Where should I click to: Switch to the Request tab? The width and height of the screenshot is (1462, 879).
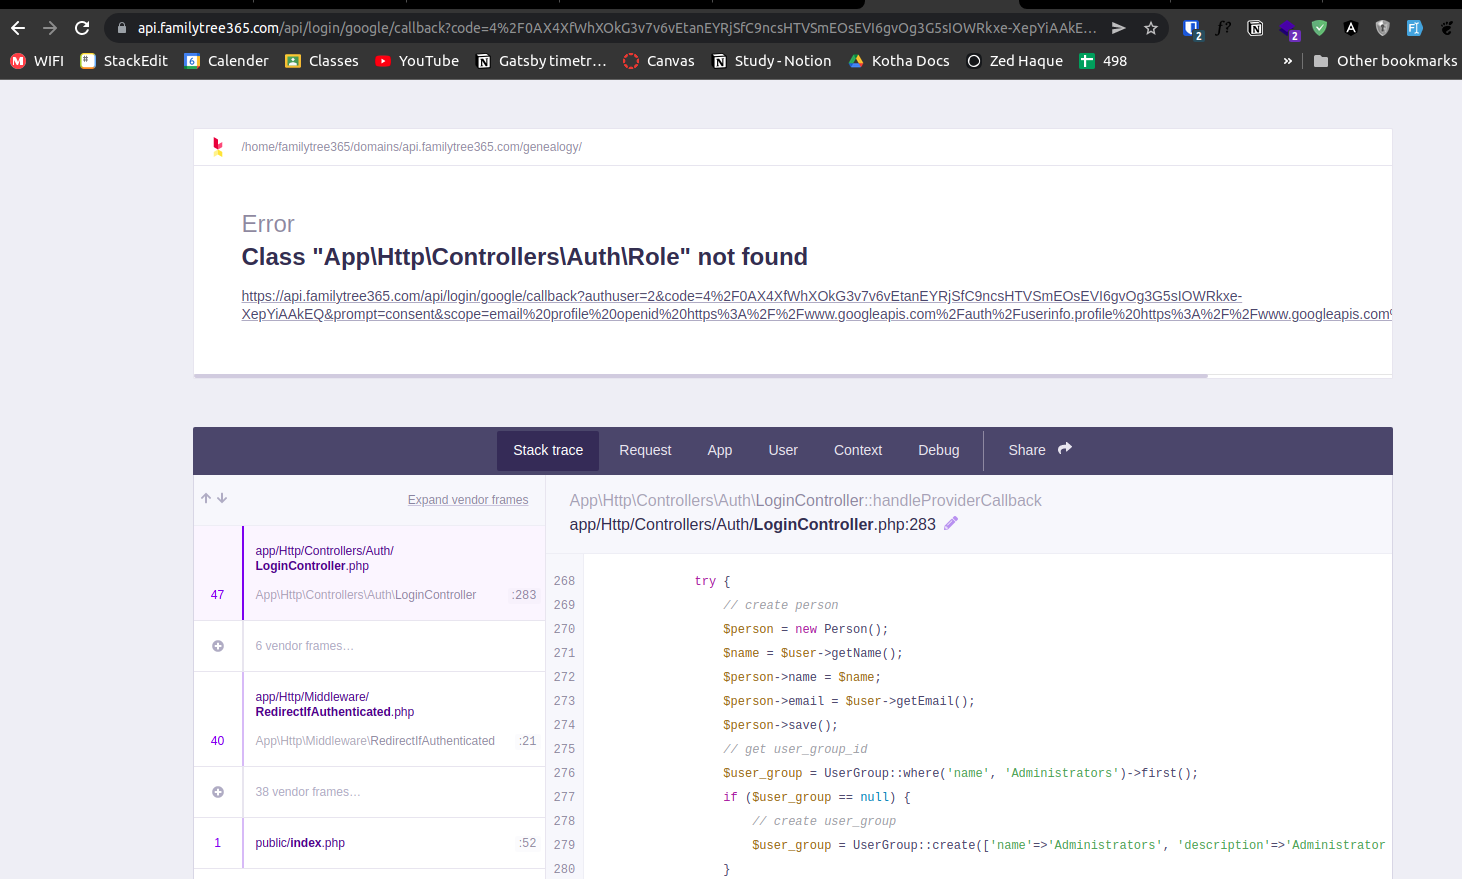tap(645, 450)
